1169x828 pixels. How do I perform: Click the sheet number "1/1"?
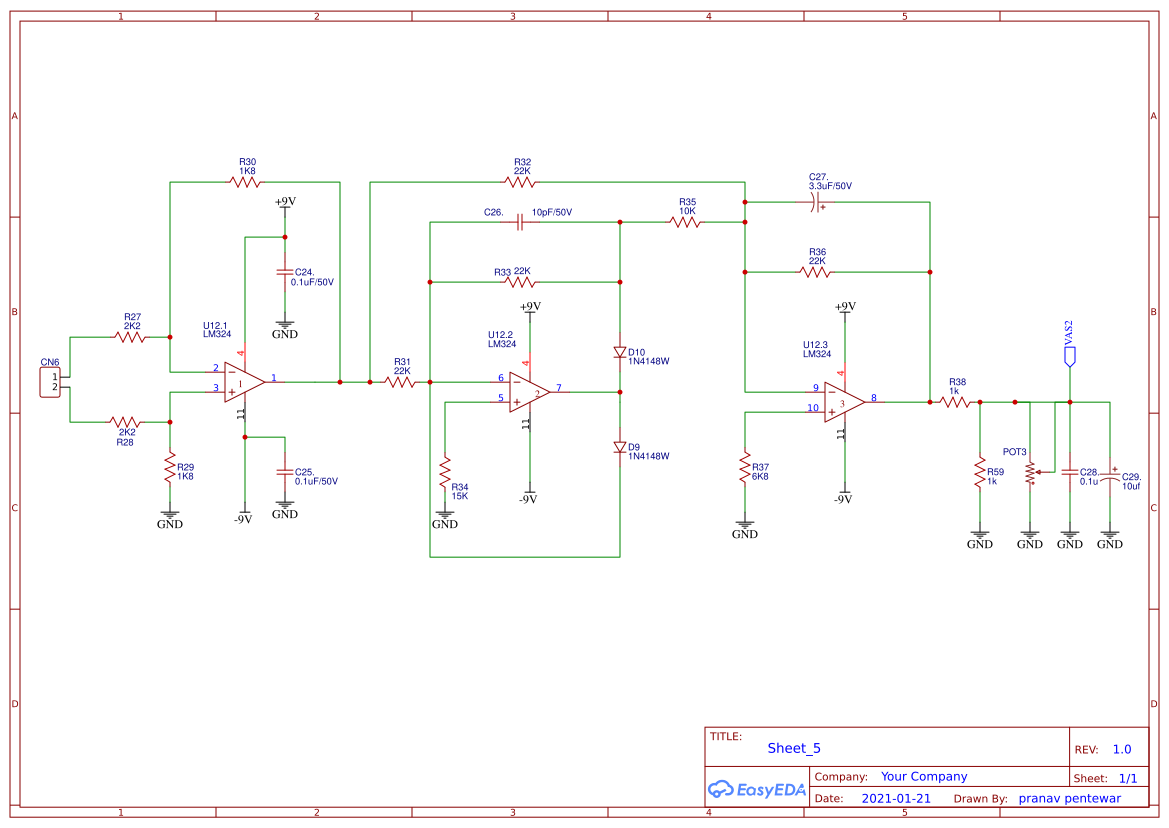coord(1128,778)
